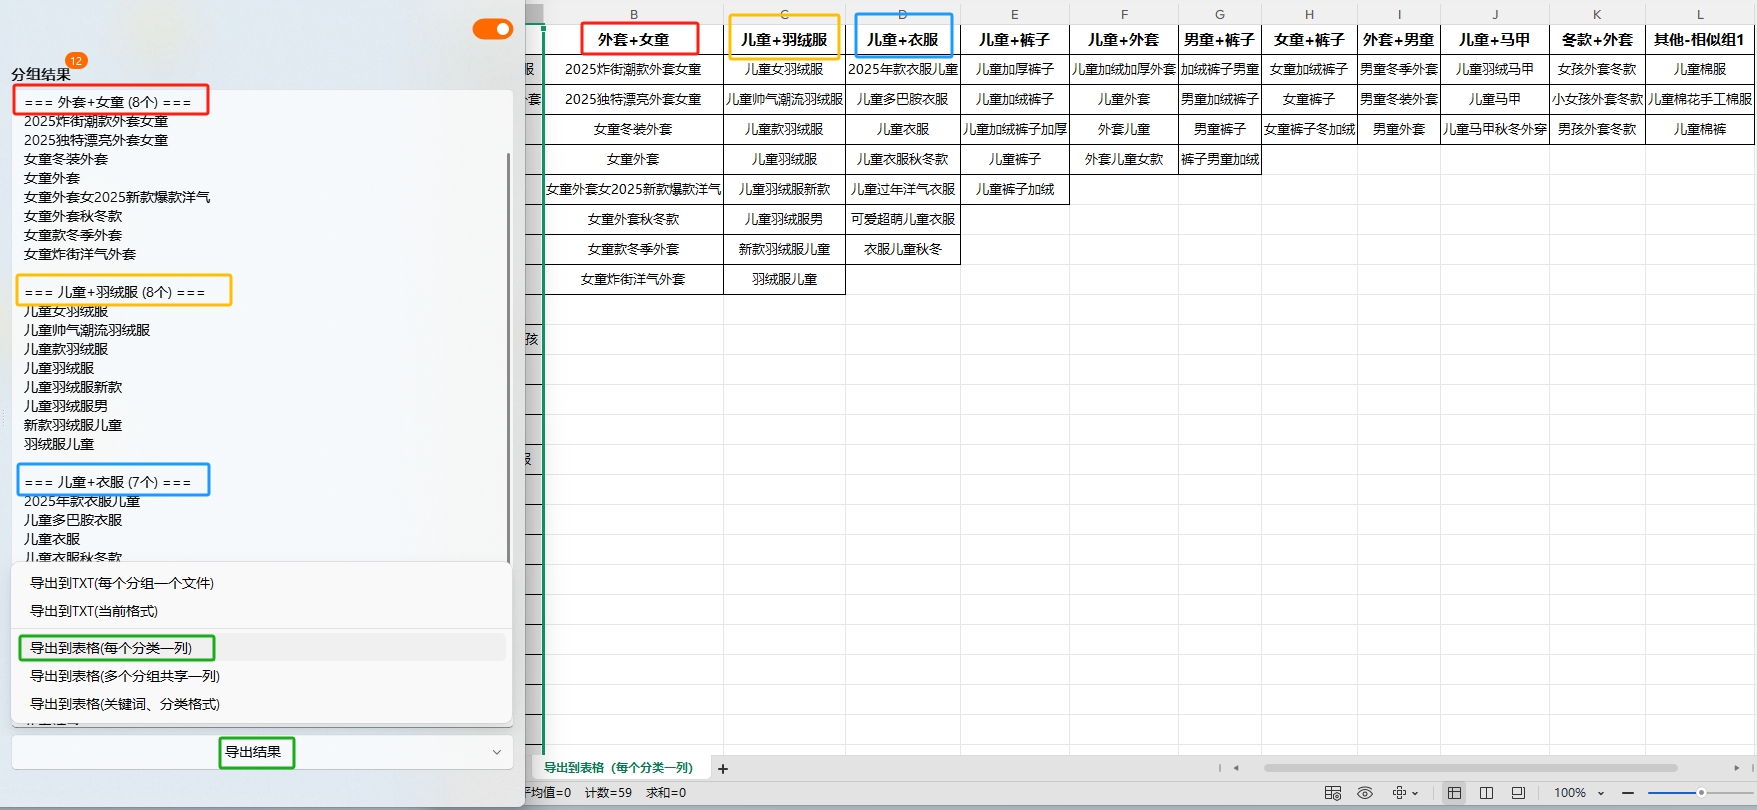Click === 外套+女童 (8个) === group line in panel

[108, 102]
